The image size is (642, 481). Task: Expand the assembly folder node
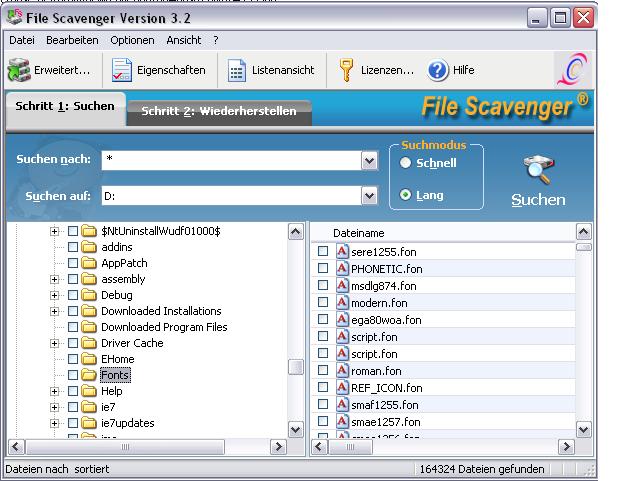tap(54, 279)
